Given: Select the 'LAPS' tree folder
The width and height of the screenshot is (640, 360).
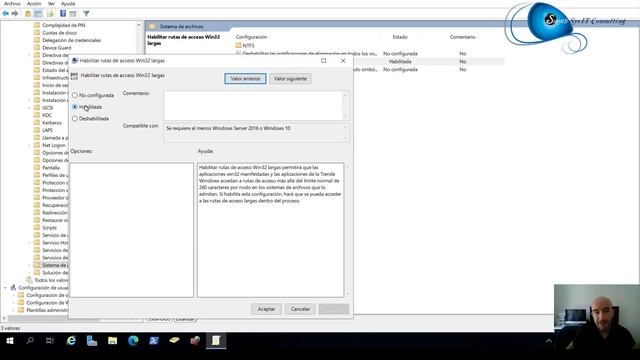Looking at the screenshot, I should click(47, 130).
